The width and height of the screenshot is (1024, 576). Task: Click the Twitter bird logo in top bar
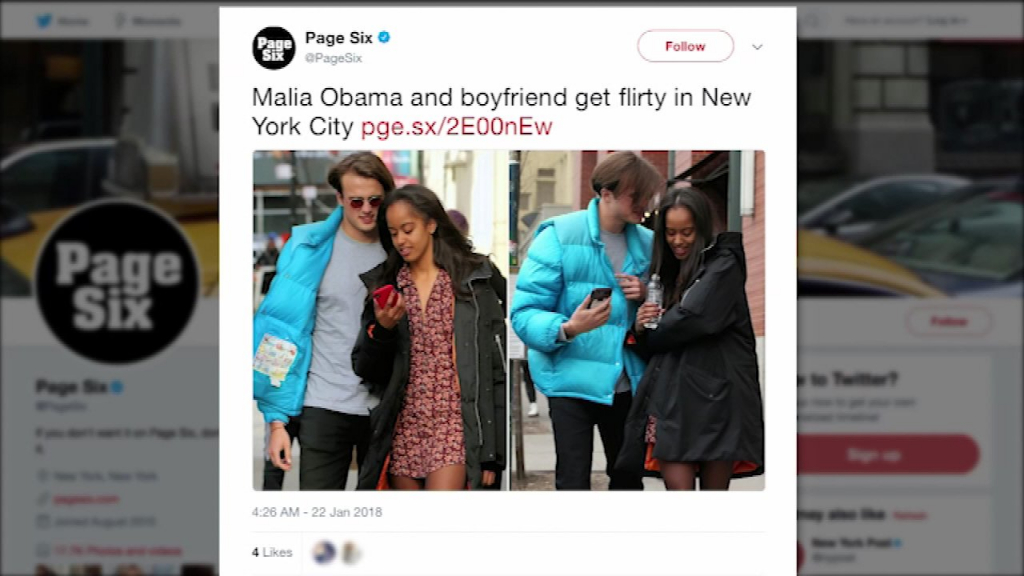click(44, 21)
